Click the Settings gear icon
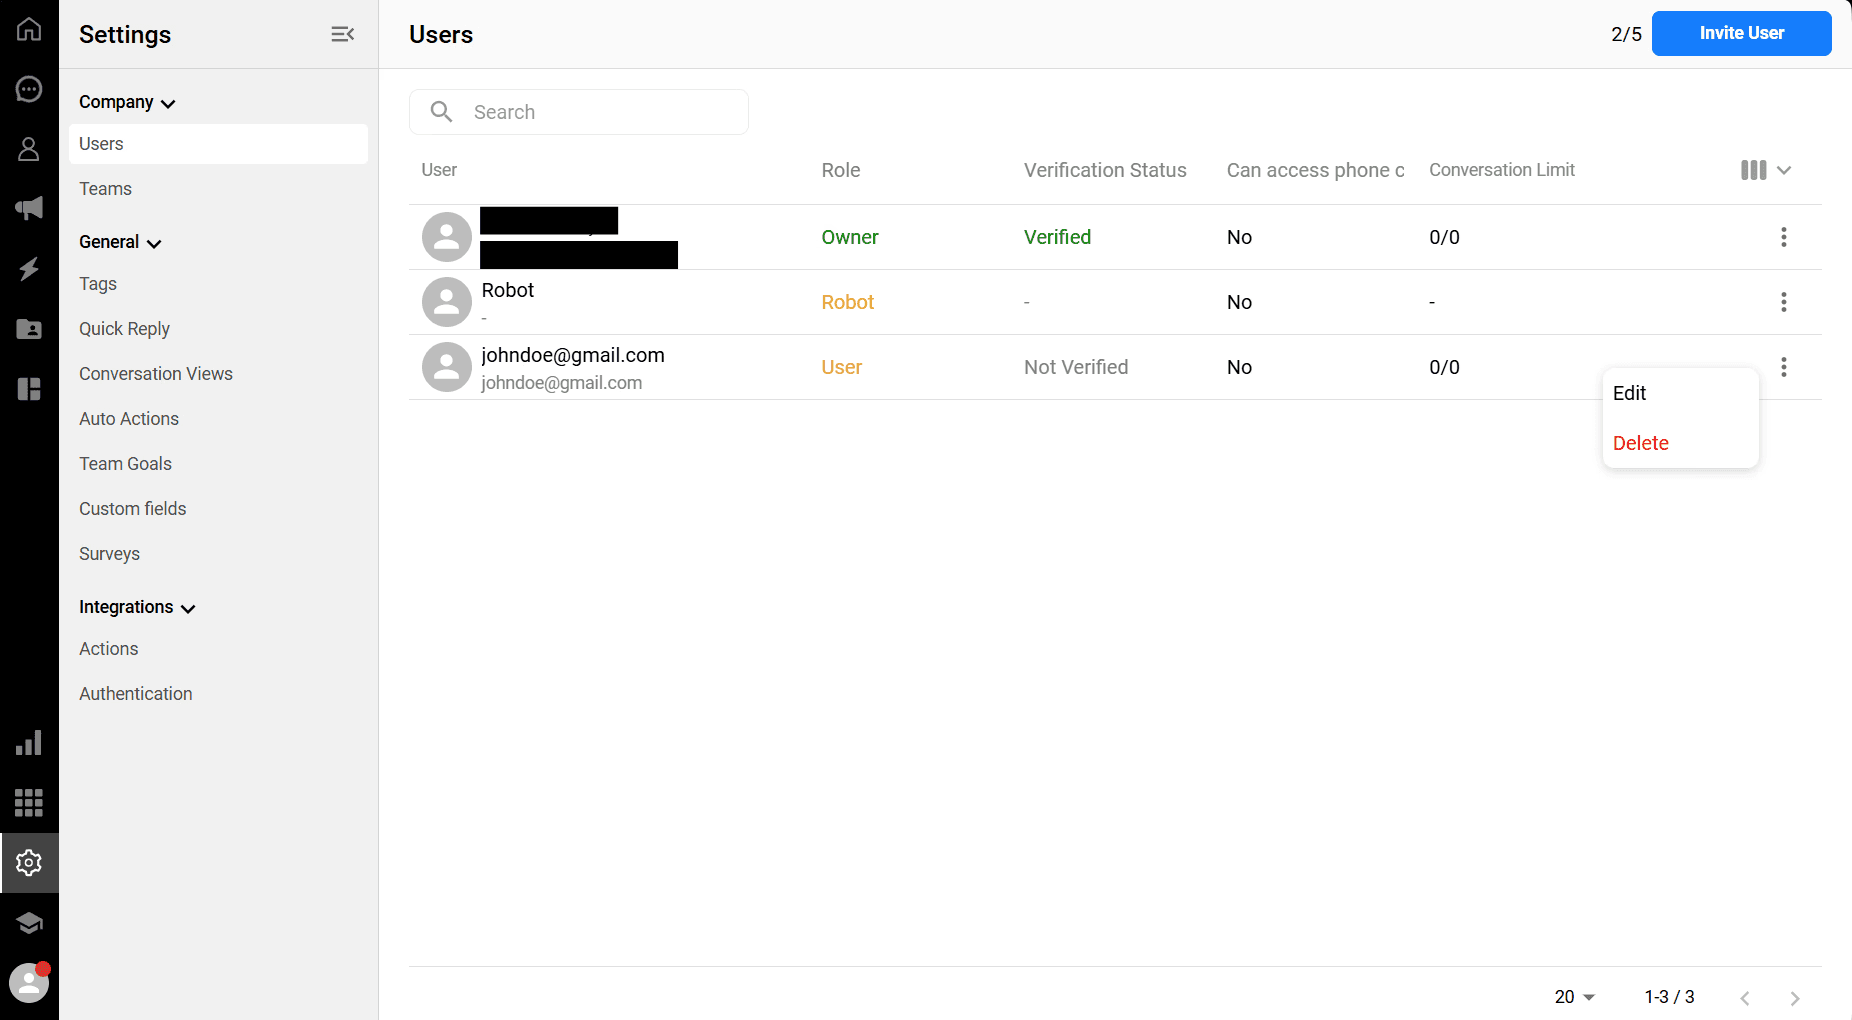This screenshot has height=1020, width=1852. [29, 862]
